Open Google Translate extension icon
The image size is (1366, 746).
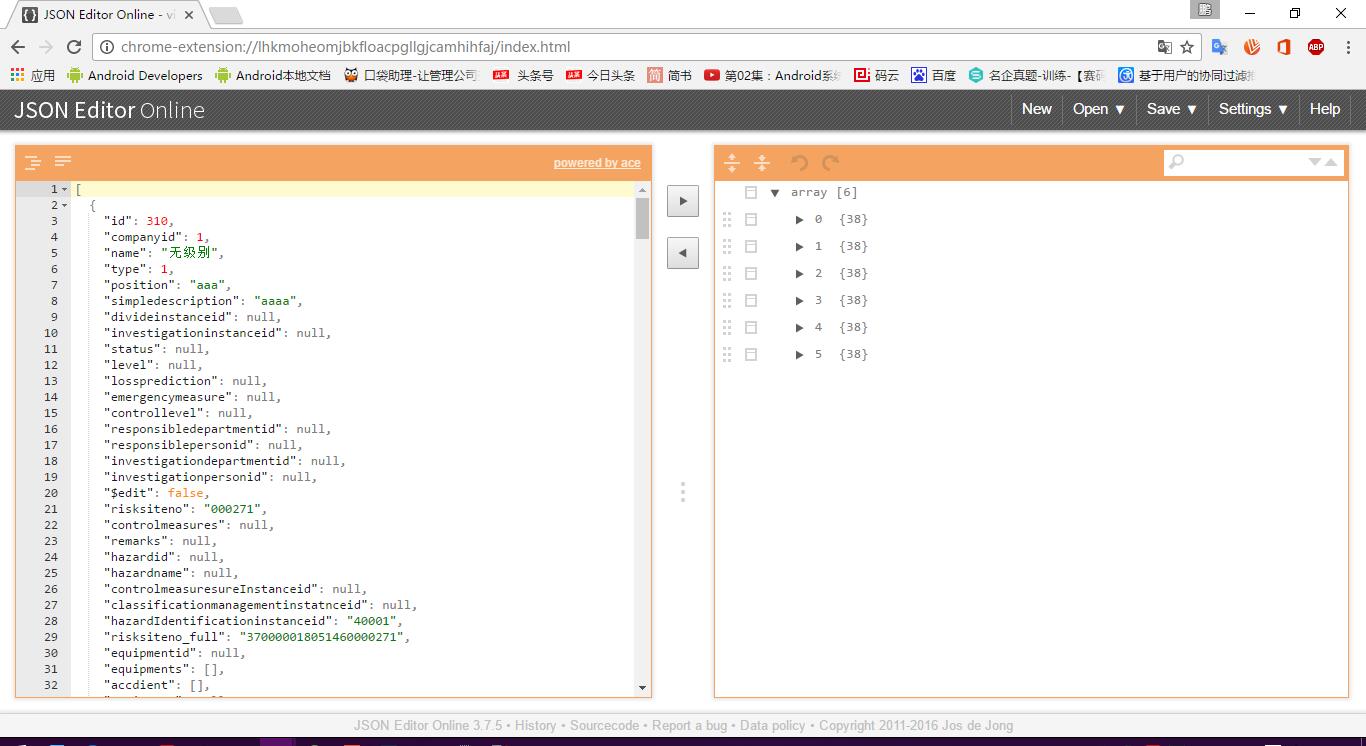1219,47
